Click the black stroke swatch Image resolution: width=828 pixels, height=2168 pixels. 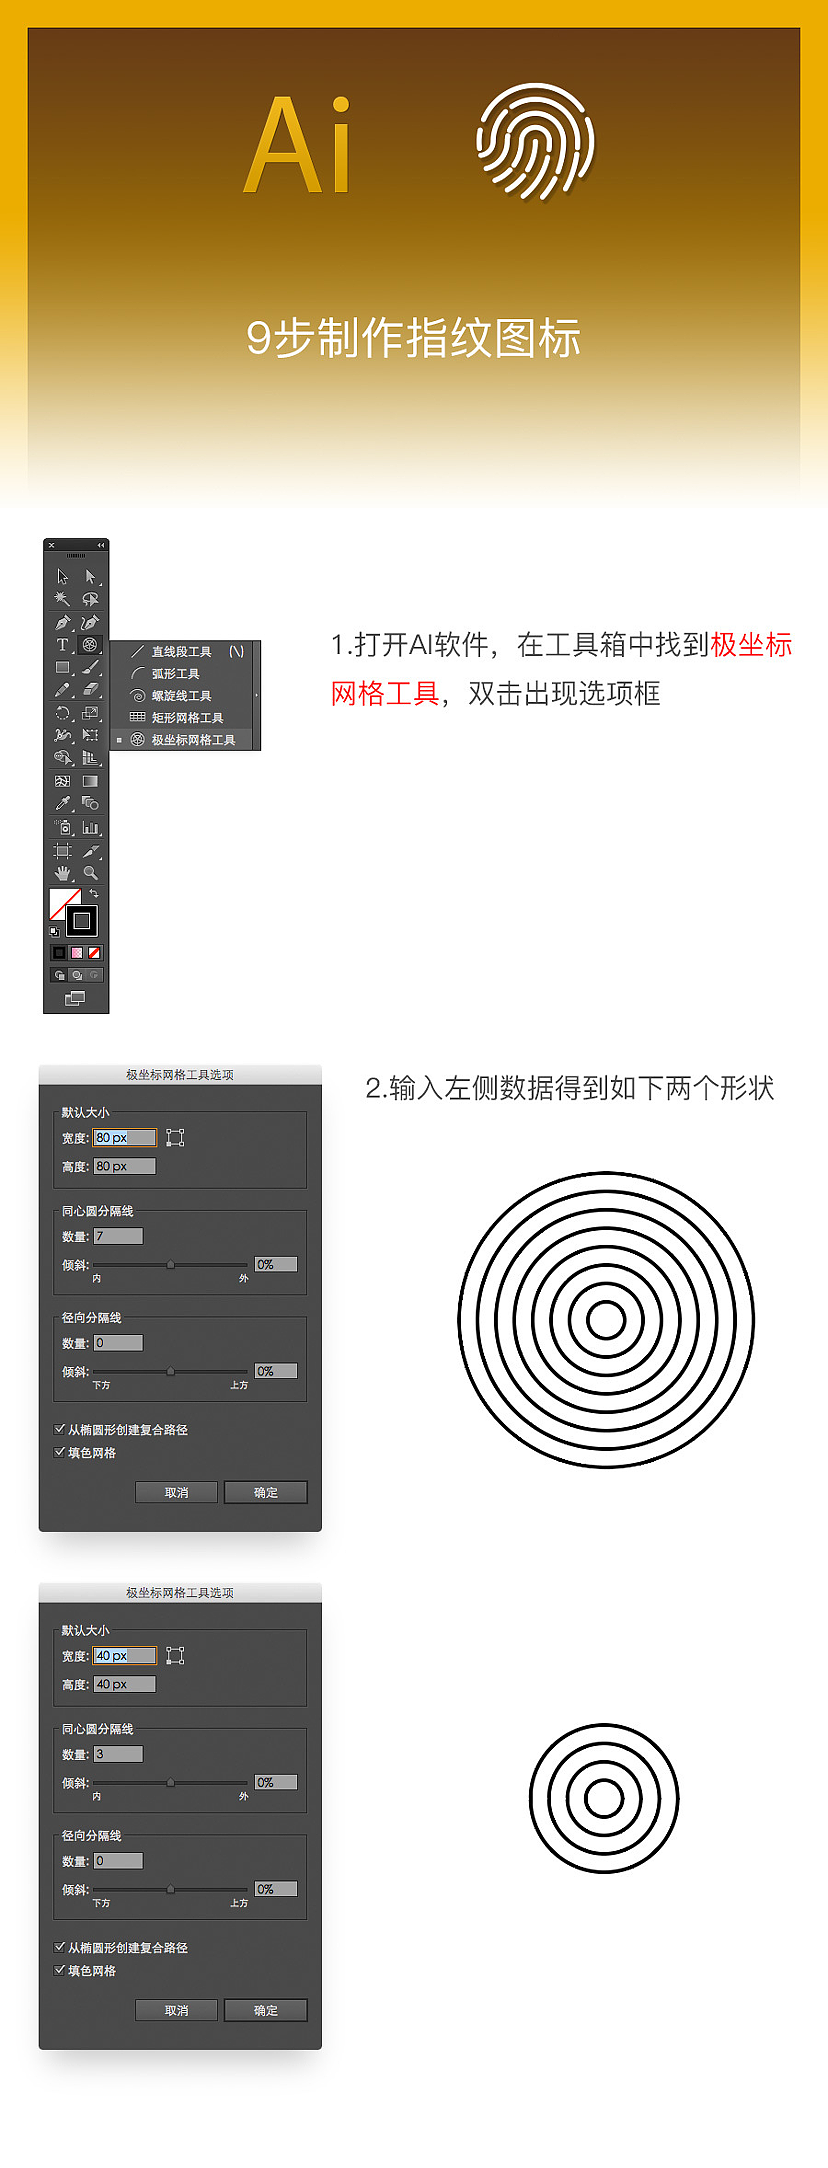pyautogui.click(x=82, y=921)
